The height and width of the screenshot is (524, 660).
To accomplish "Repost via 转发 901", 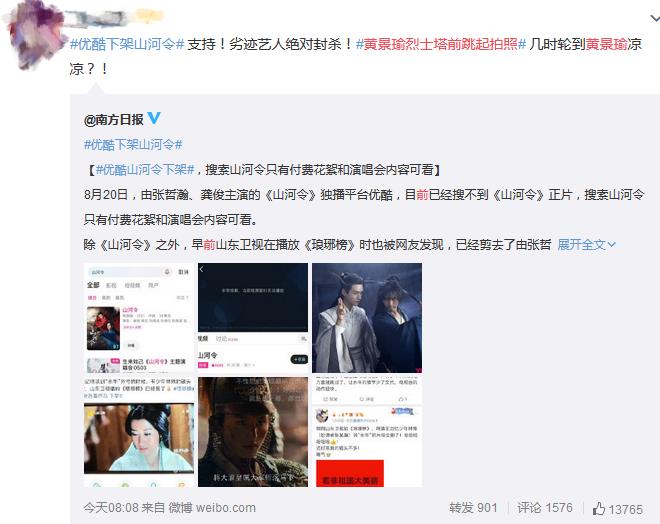I will [473, 508].
